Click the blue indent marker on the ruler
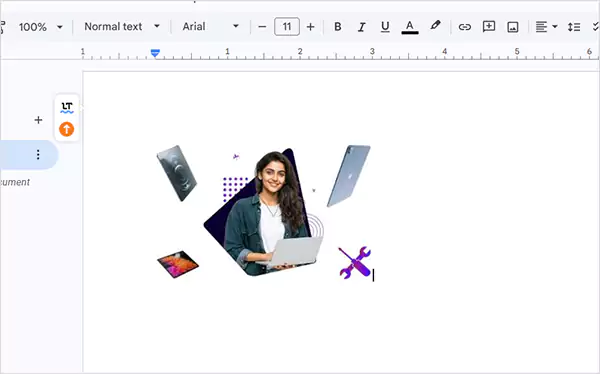Viewport: 600px width, 374px height. [x=155, y=53]
